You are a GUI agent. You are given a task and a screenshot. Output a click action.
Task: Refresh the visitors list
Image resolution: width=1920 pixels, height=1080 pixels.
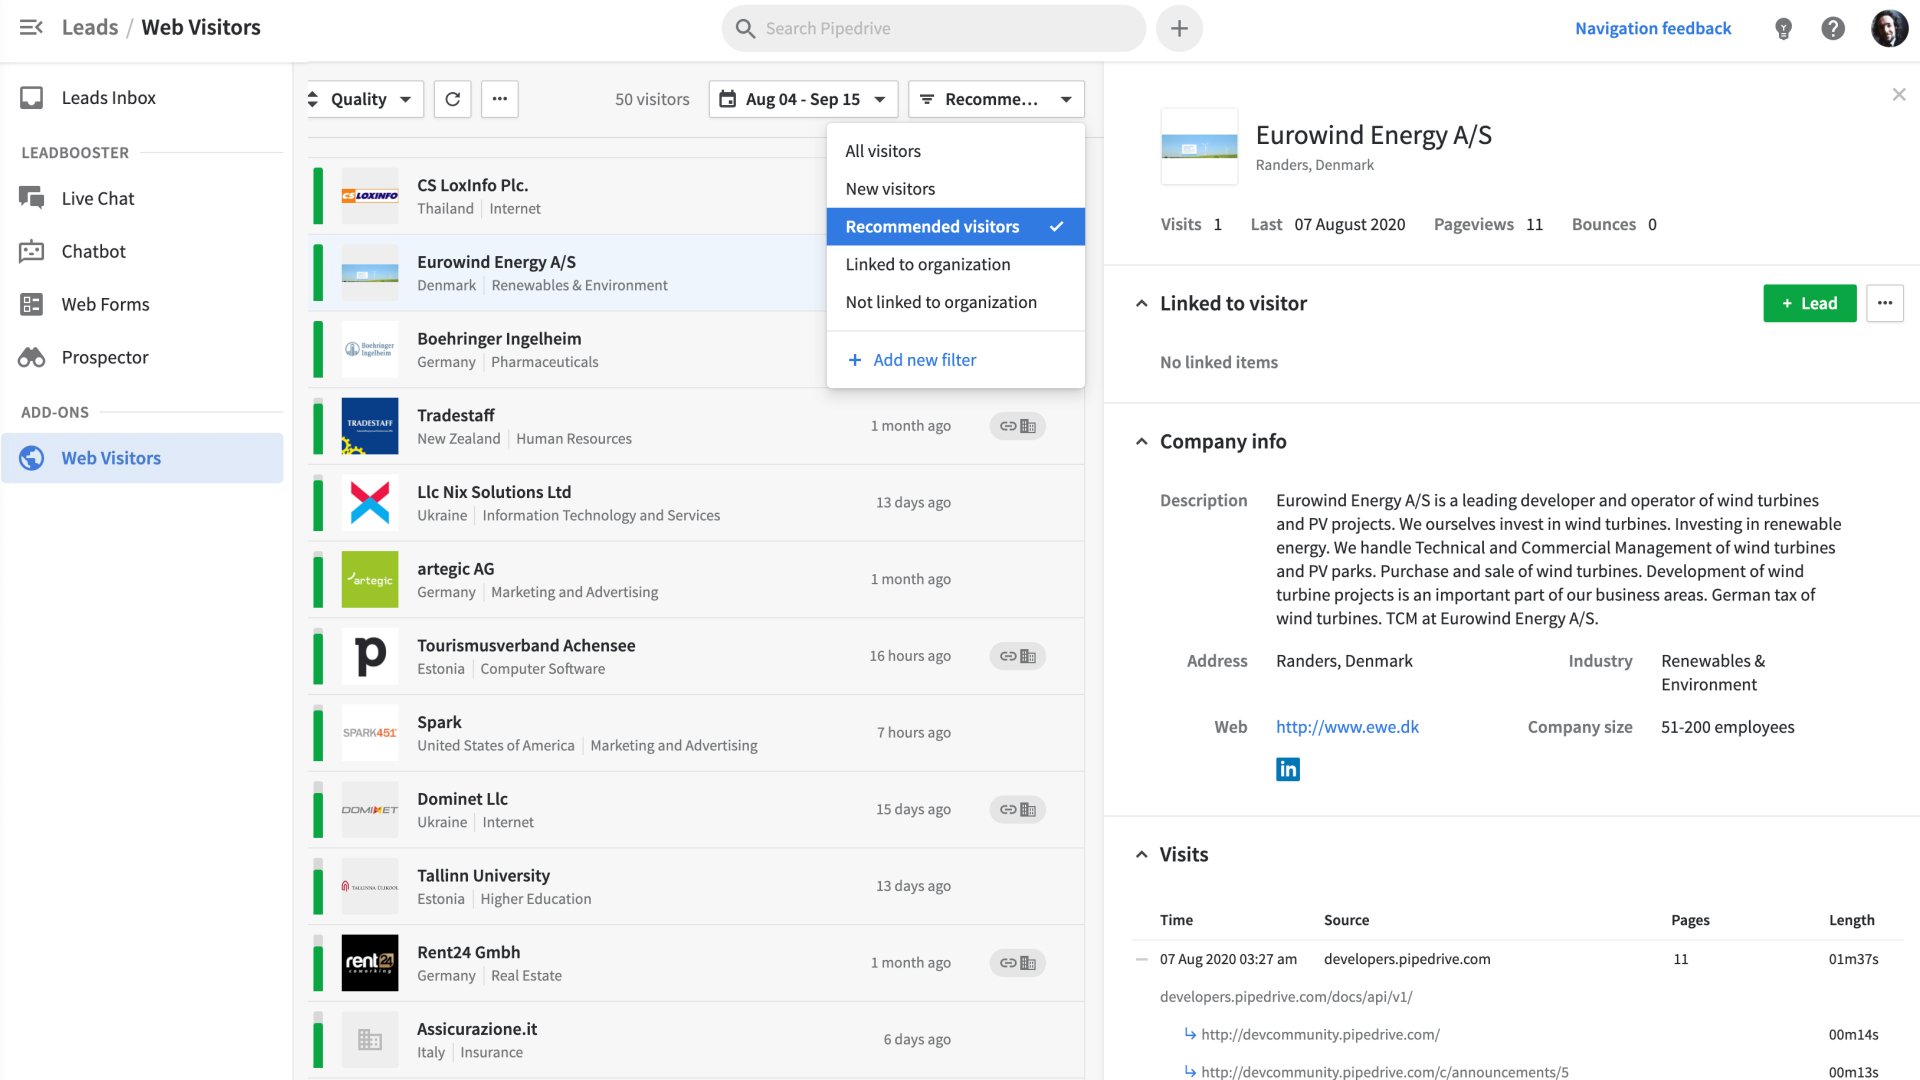pyautogui.click(x=452, y=99)
